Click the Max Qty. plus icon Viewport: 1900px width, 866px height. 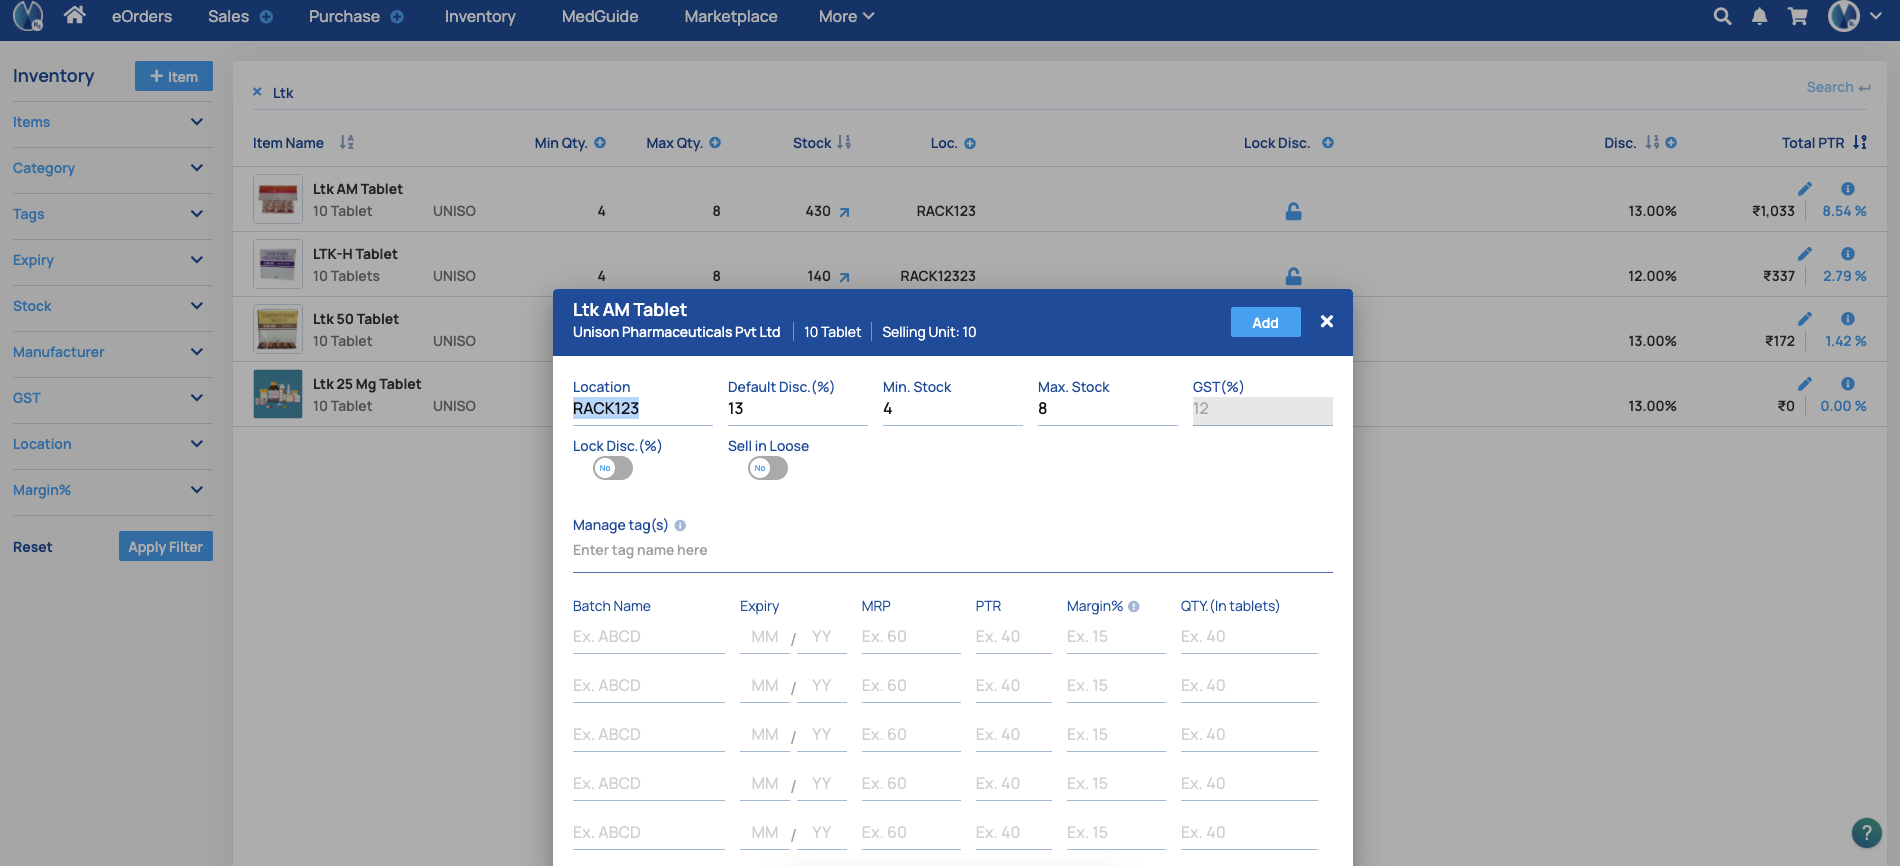715,143
